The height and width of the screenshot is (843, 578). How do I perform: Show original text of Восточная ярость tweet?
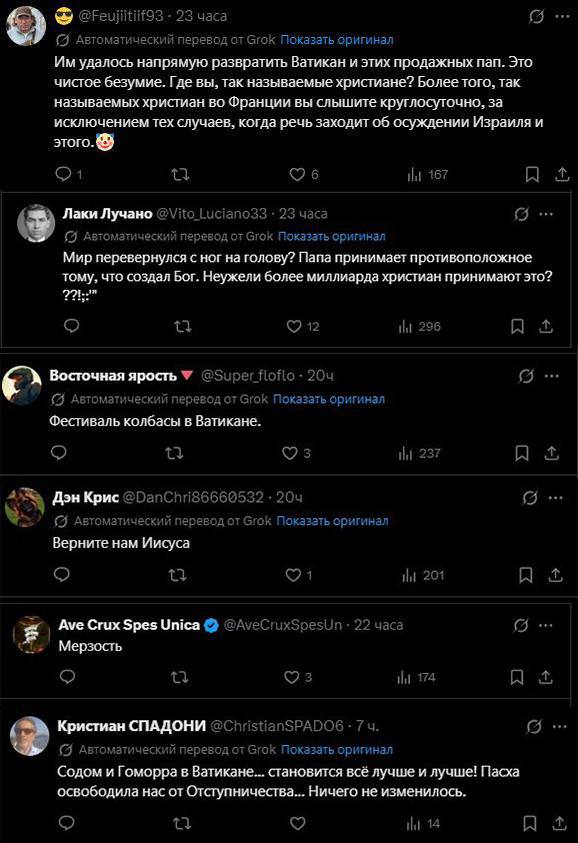(329, 399)
